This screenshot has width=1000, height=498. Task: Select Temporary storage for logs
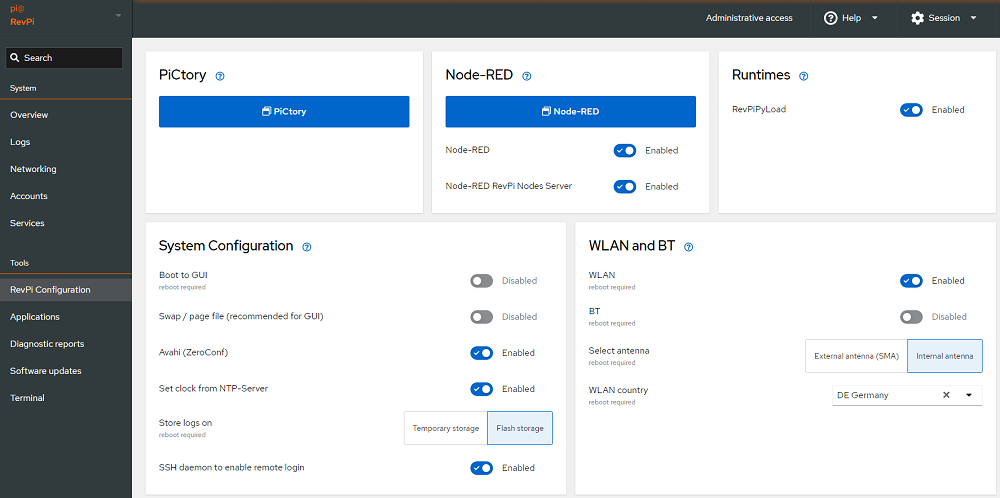point(446,428)
